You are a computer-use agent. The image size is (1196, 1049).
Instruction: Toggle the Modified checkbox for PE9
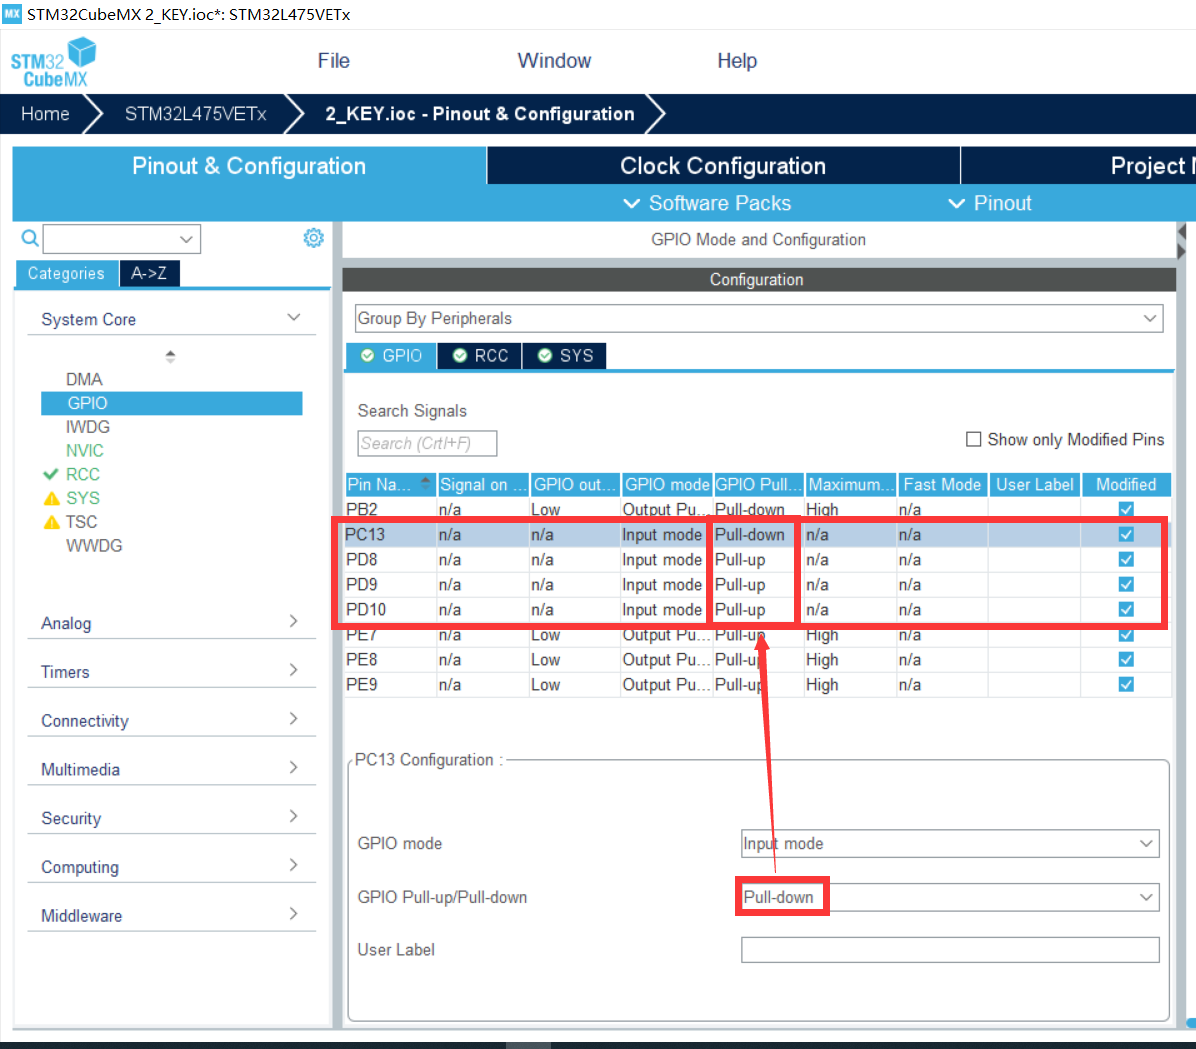(1126, 684)
